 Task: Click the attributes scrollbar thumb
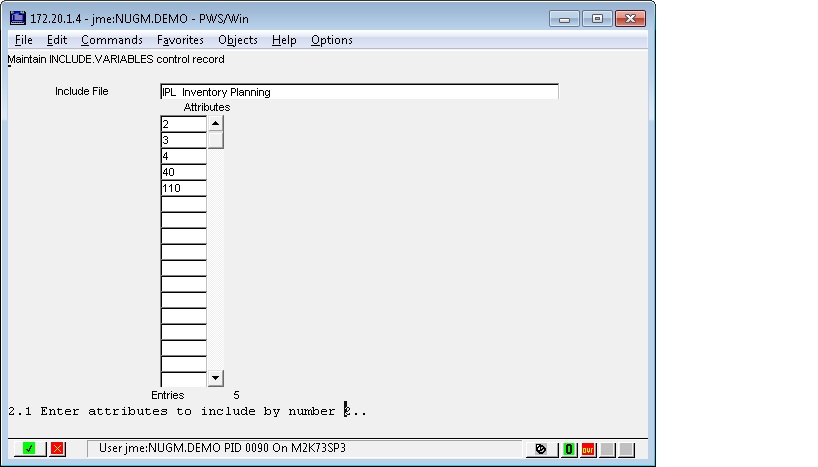click(215, 140)
